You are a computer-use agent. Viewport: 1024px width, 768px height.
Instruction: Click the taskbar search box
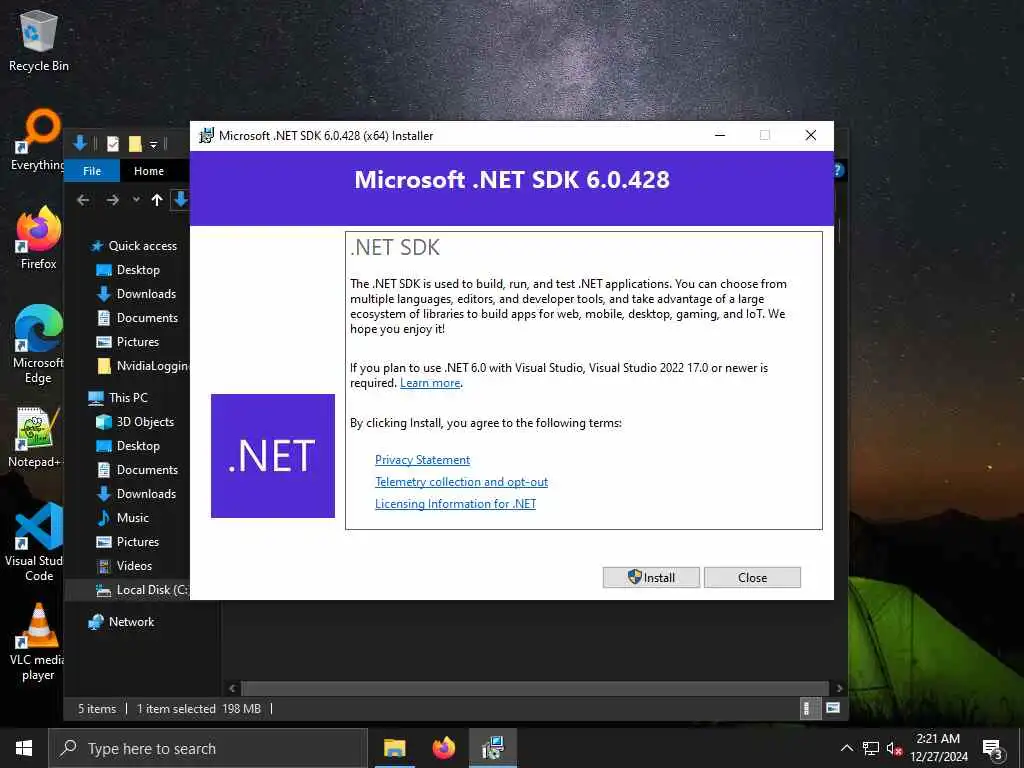coord(208,748)
